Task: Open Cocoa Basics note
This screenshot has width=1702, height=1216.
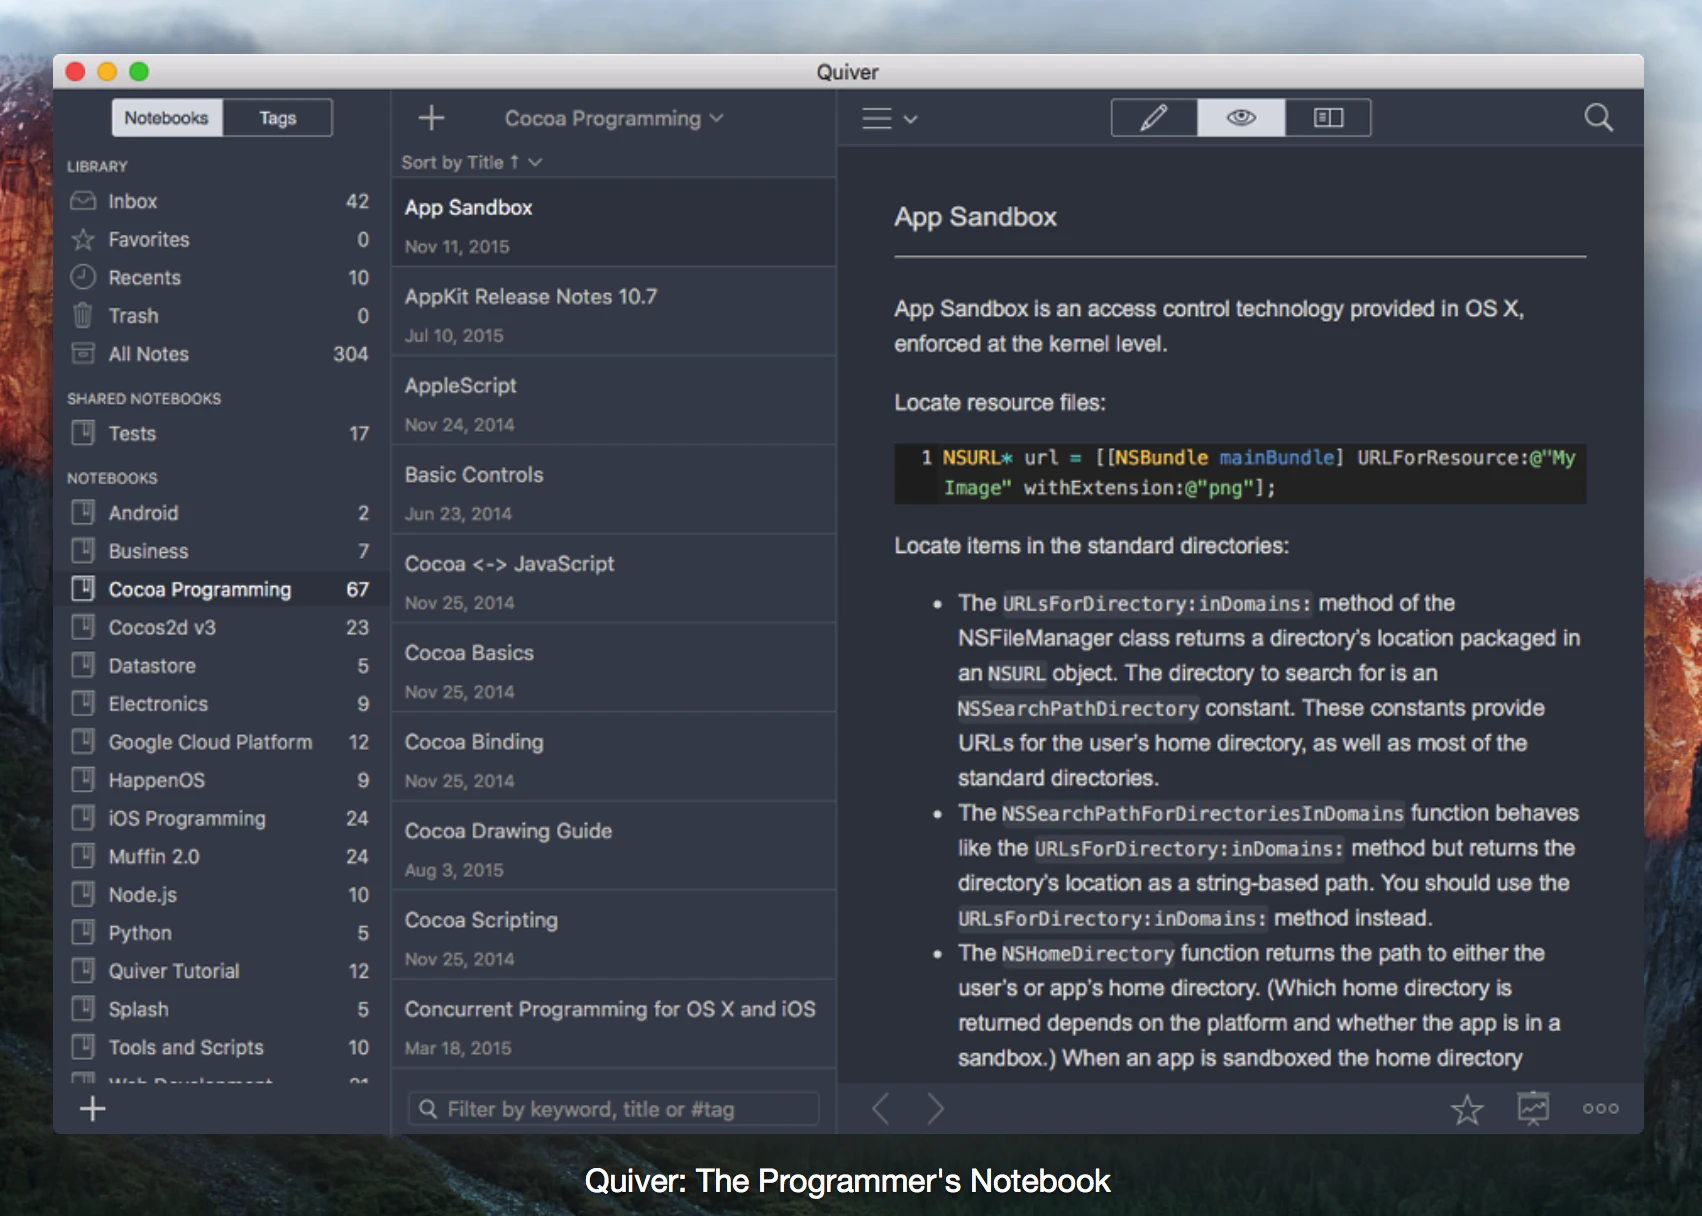Action: [613, 668]
